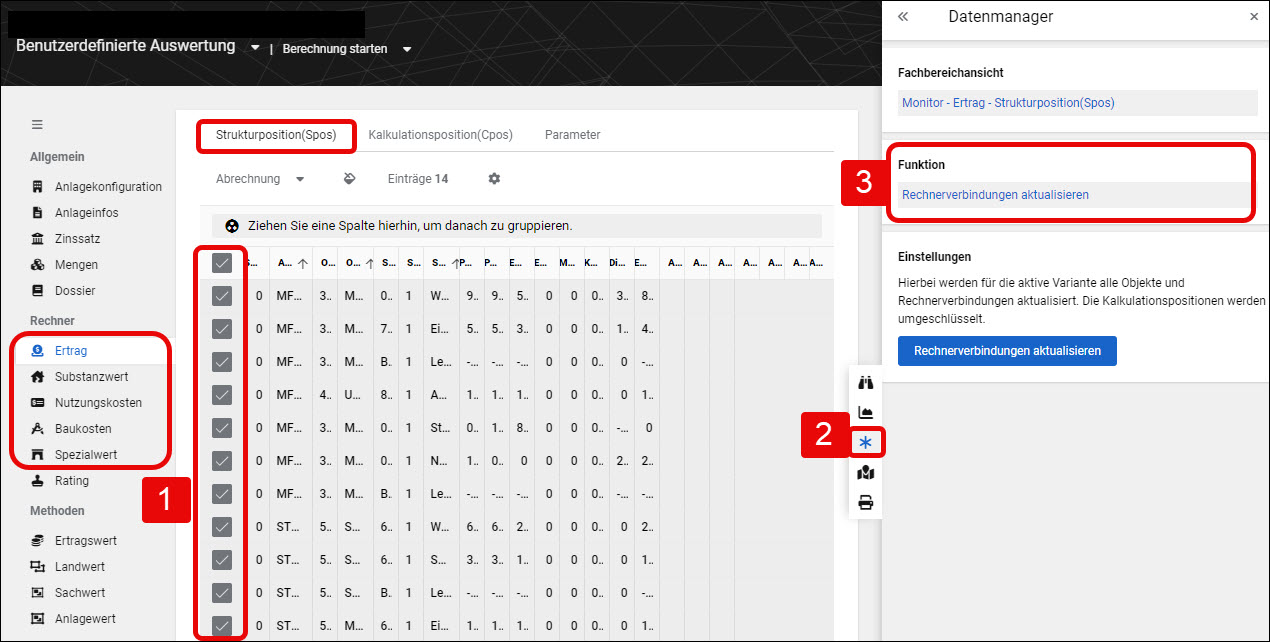The height and width of the screenshot is (642, 1270).
Task: Select the blue asterisk function icon
Action: (866, 442)
